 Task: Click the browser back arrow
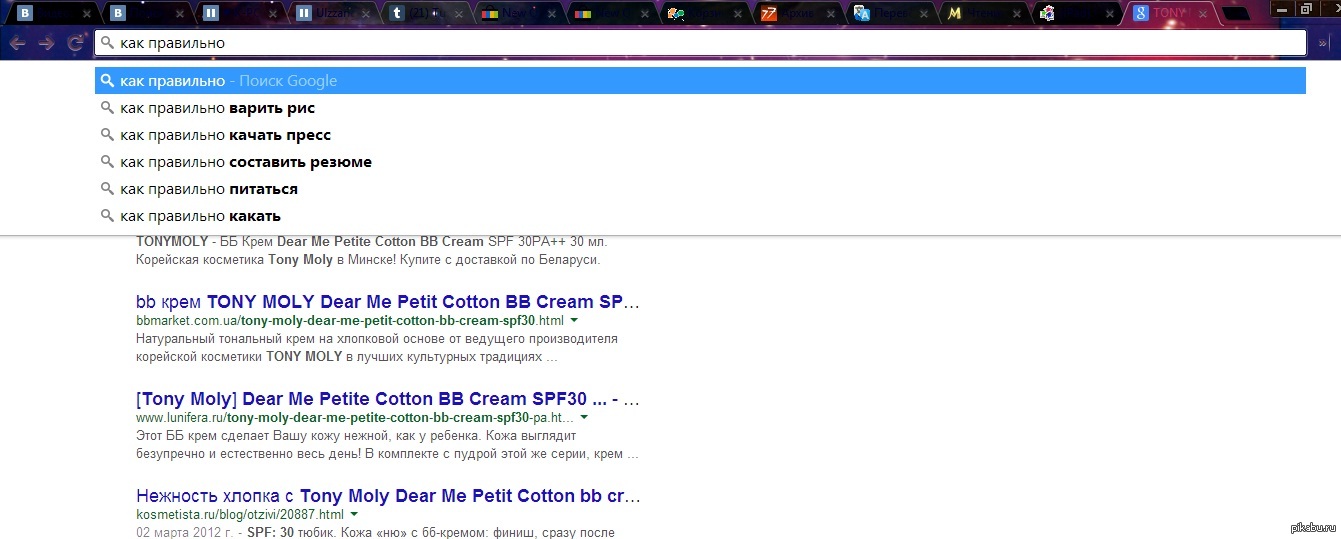click(17, 43)
